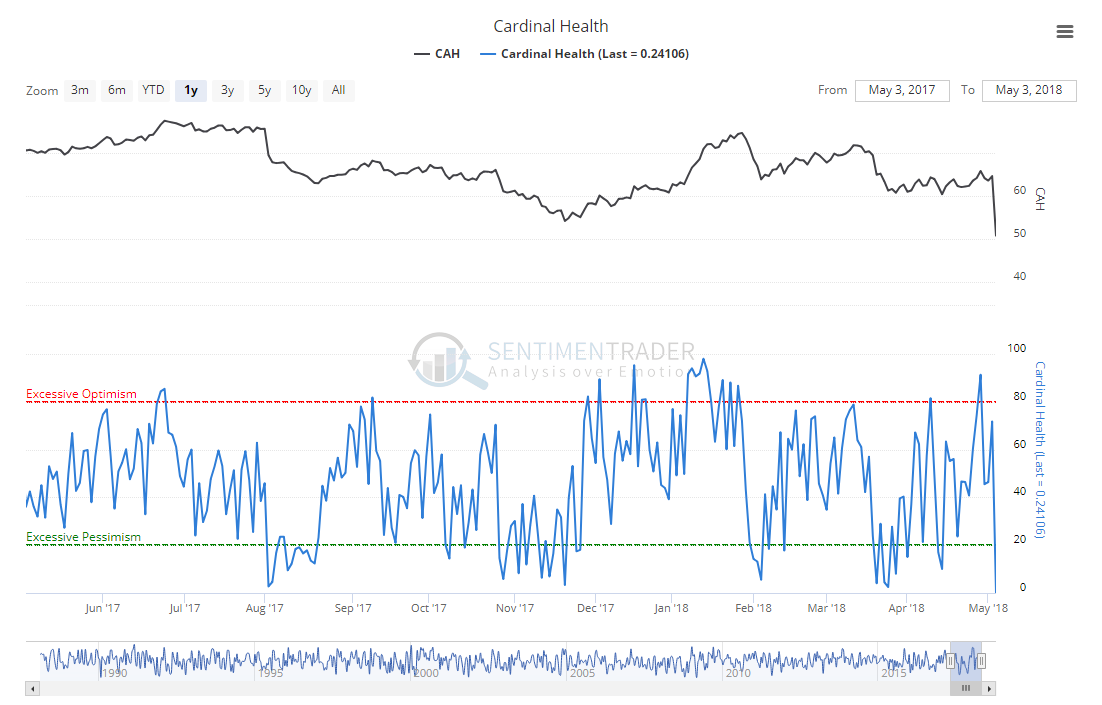Click the 2005 label in navigator
The height and width of the screenshot is (705, 1102).
point(582,673)
